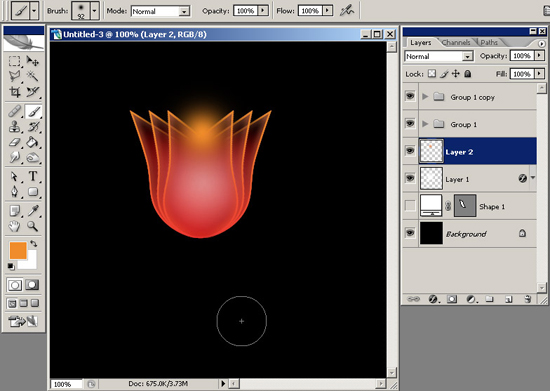Open the layer Fill slider arrow
The height and width of the screenshot is (391, 550).
point(539,74)
